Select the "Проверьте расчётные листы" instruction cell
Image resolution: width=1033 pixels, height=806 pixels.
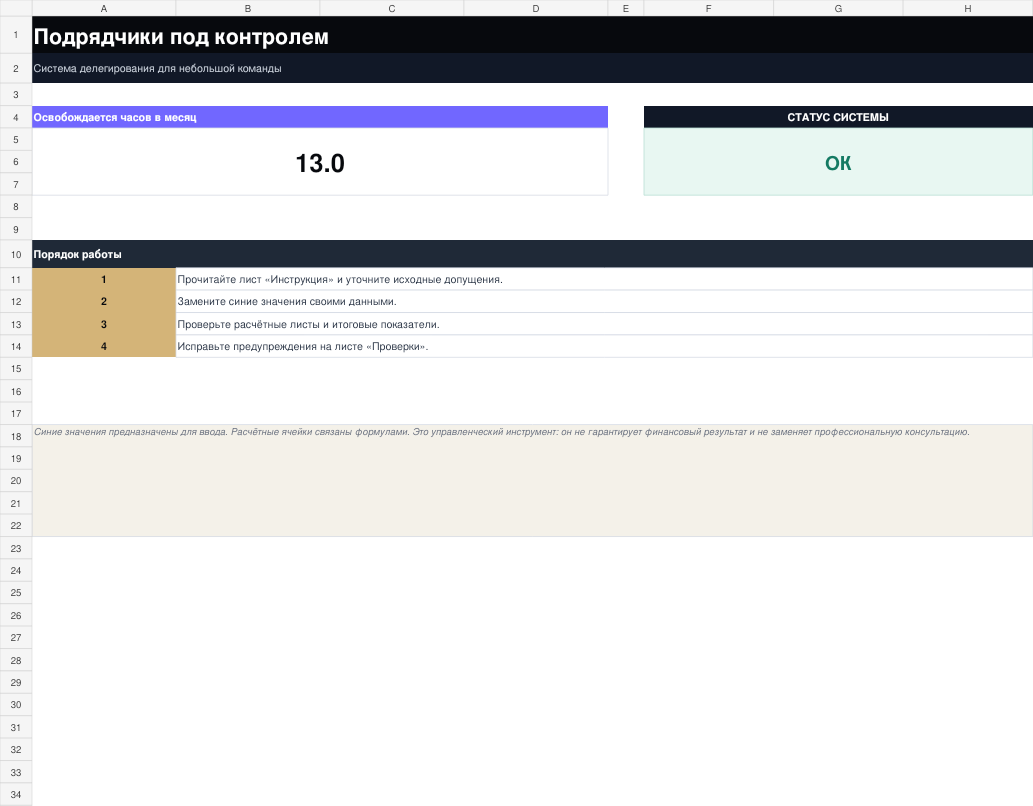(x=604, y=324)
